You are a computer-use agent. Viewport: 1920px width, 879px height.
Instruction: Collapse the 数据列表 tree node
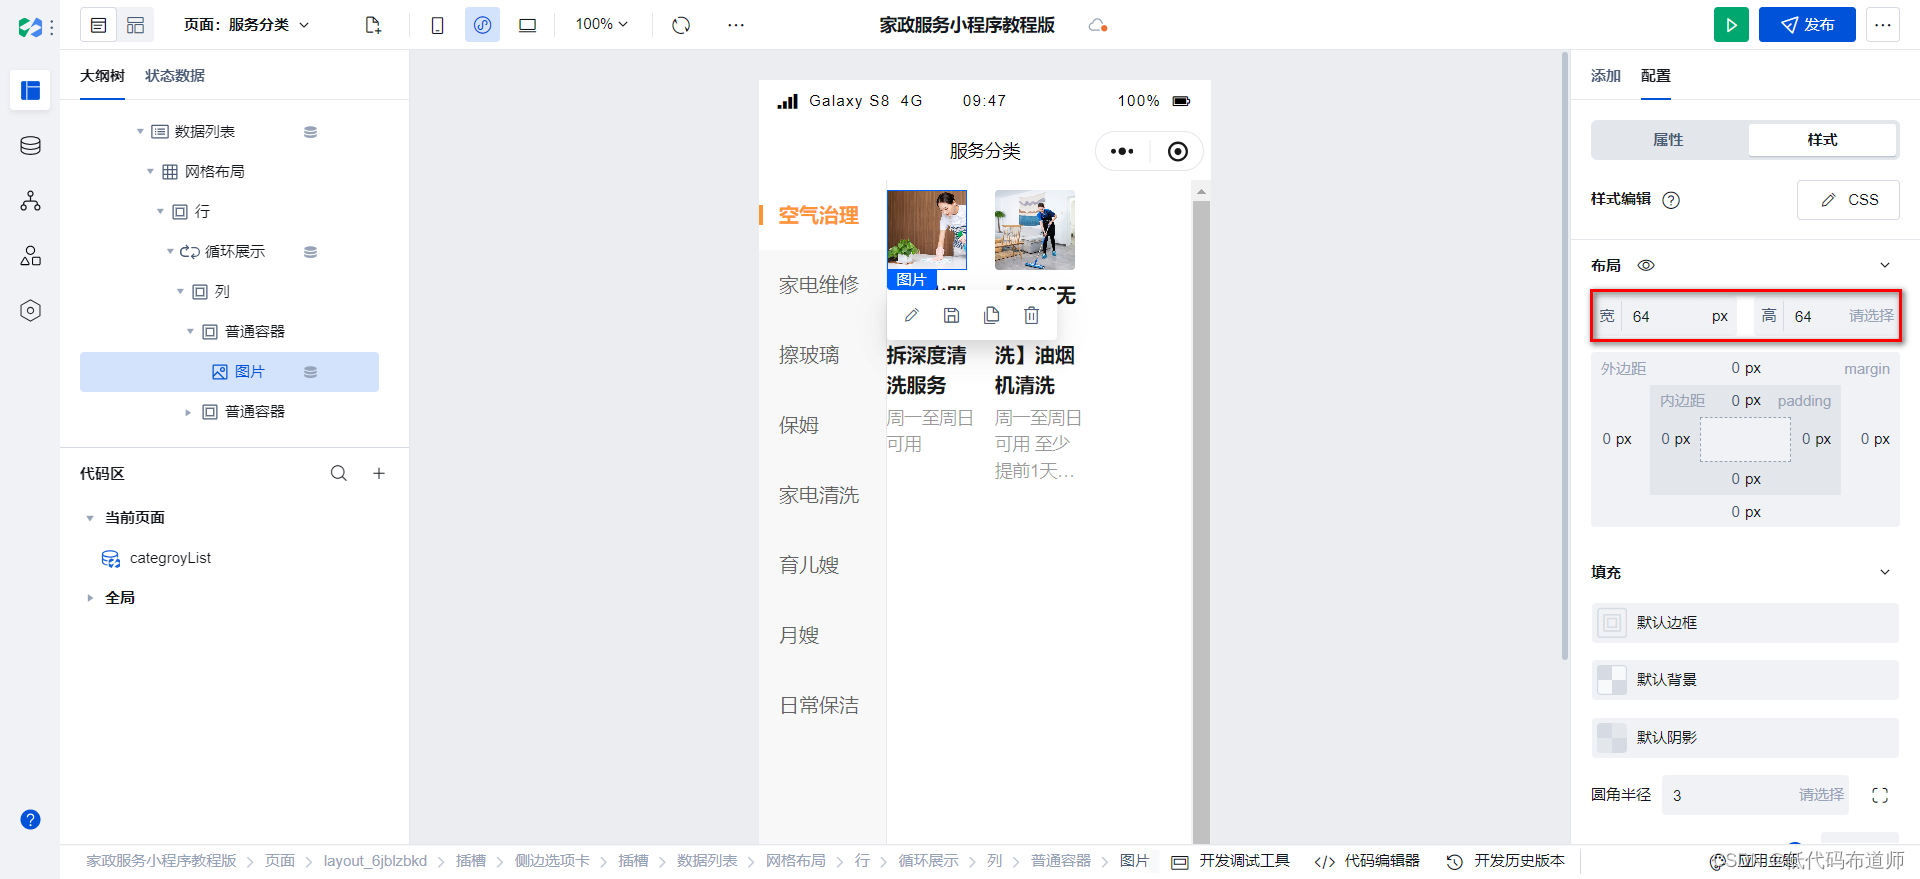tap(140, 132)
